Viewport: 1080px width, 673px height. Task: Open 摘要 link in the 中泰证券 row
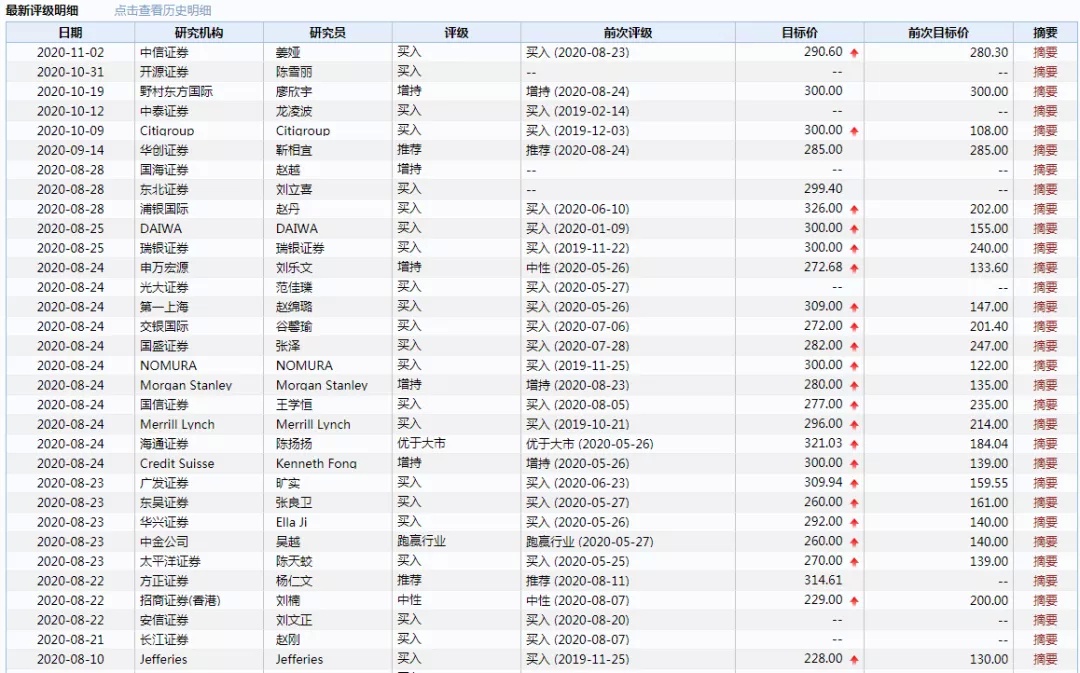click(1045, 111)
